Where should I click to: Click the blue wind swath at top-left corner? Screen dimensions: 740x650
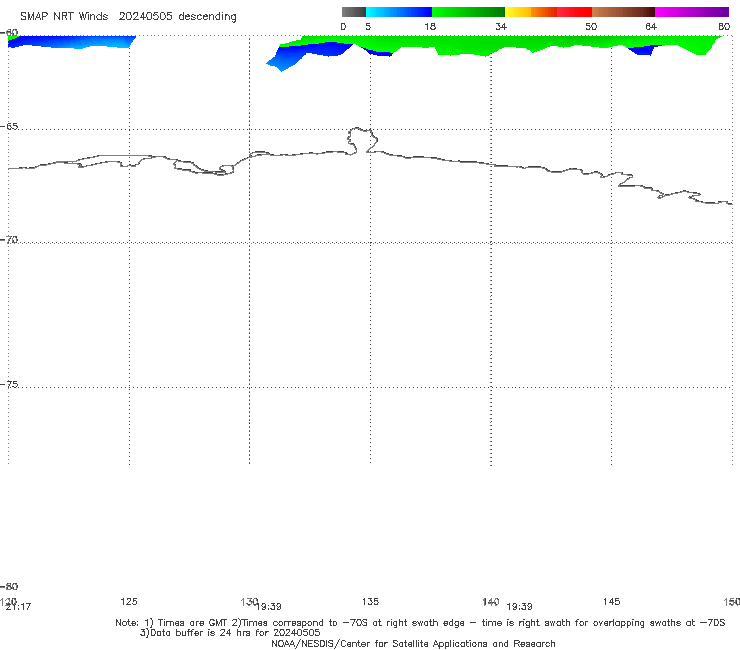pos(71,42)
